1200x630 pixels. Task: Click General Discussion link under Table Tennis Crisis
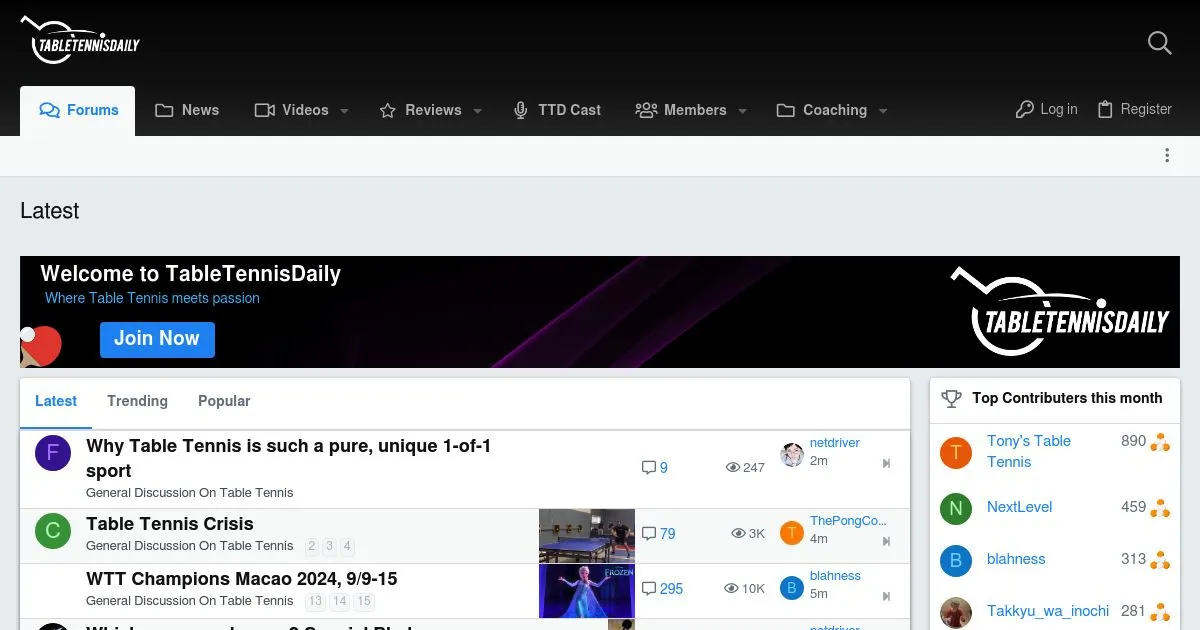tap(190, 546)
